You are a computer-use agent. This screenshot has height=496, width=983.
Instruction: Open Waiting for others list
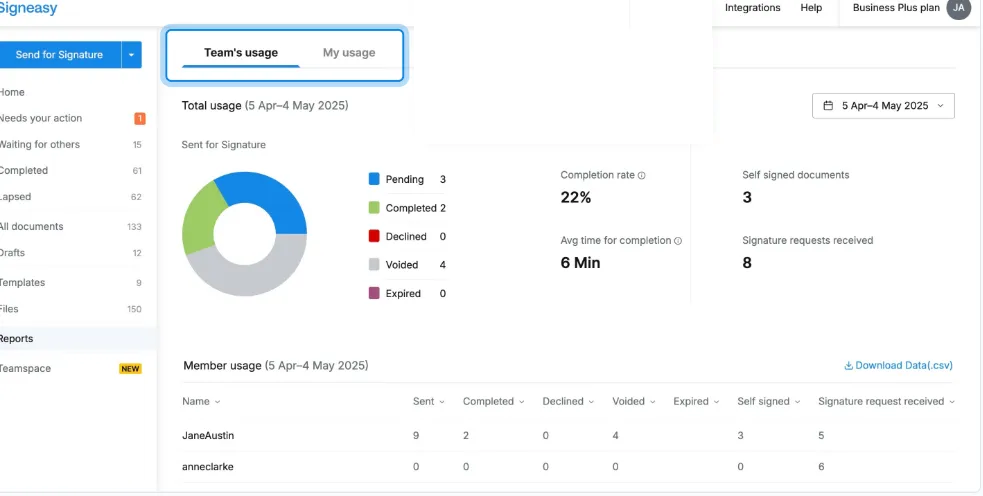coord(40,145)
